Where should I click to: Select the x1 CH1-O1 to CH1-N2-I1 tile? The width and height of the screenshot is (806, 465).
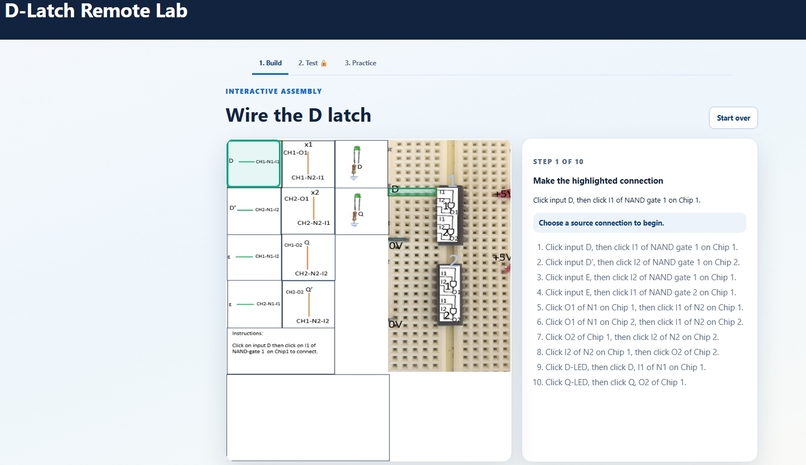tap(308, 164)
